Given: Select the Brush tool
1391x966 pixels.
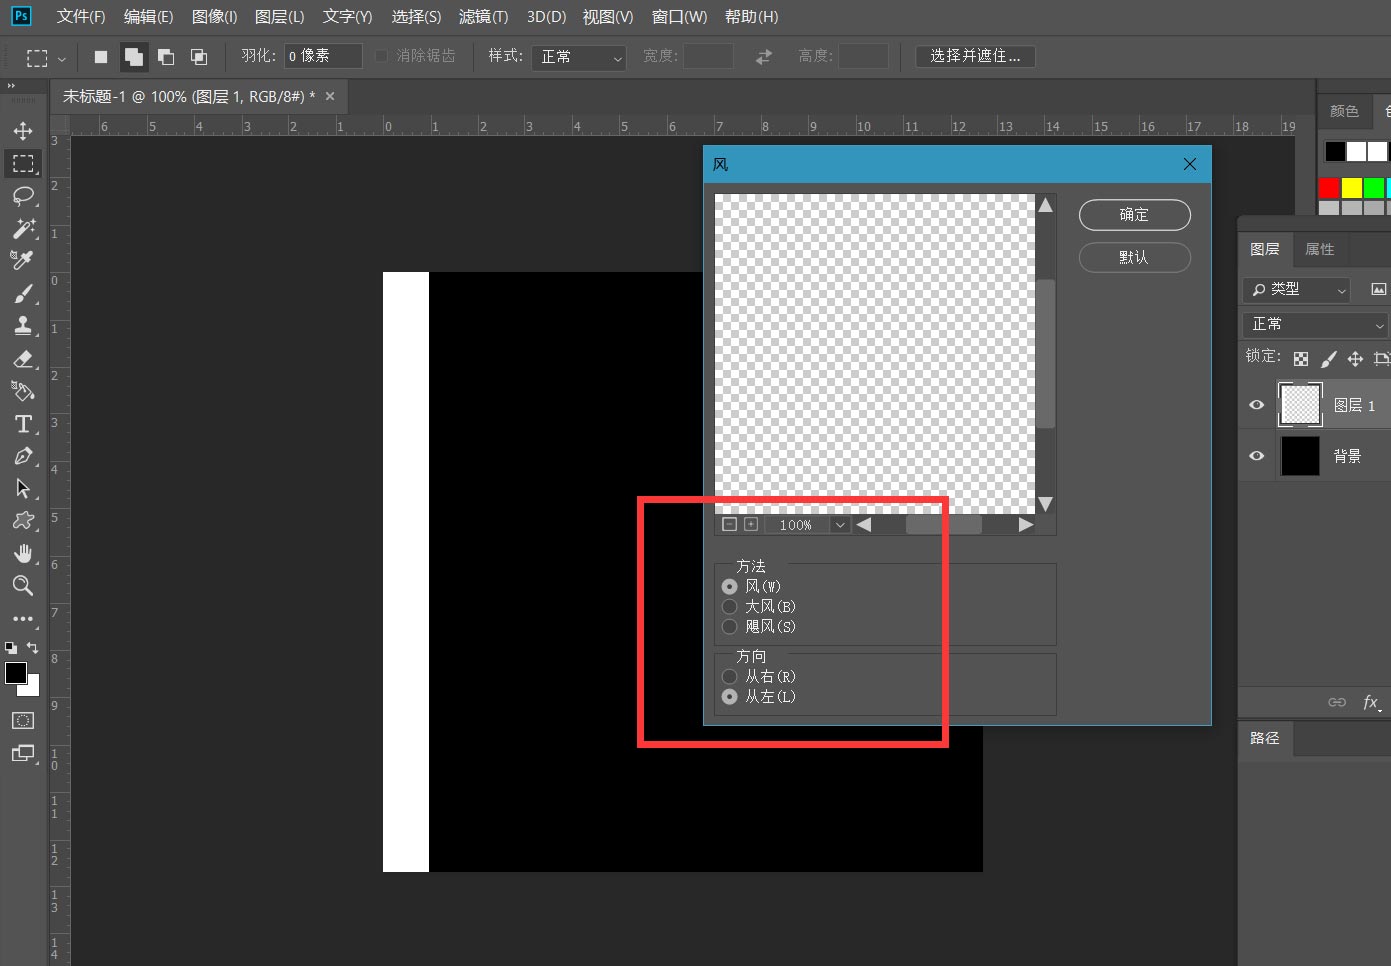Looking at the screenshot, I should point(23,293).
